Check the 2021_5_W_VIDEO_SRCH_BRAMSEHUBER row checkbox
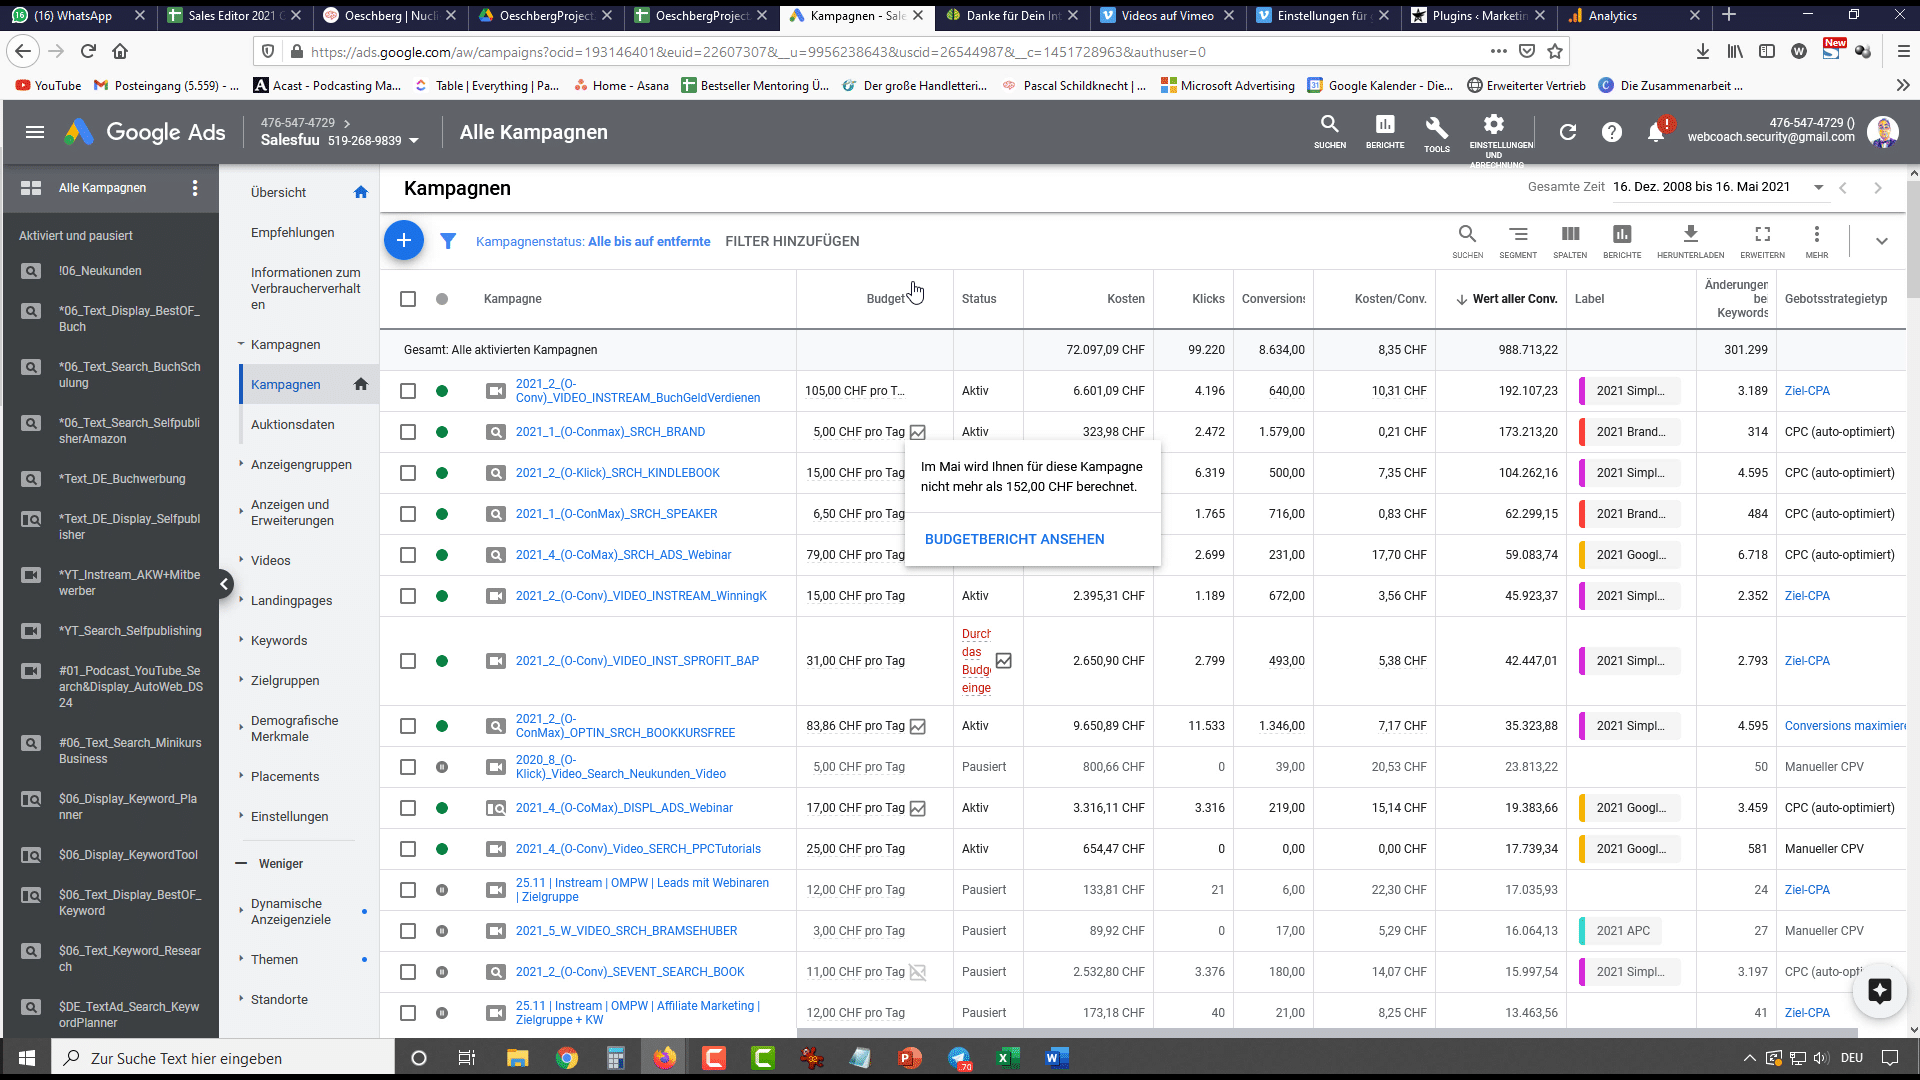1920x1080 pixels. point(408,931)
